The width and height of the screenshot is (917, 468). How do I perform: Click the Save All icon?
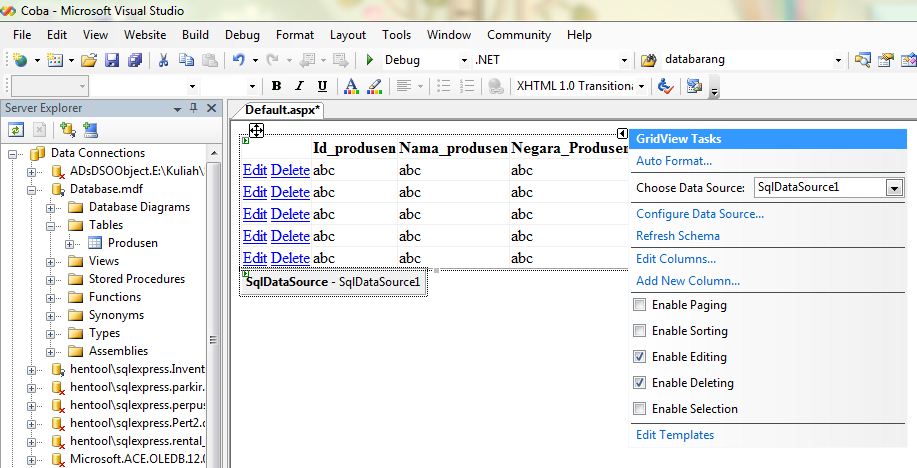click(x=135, y=60)
